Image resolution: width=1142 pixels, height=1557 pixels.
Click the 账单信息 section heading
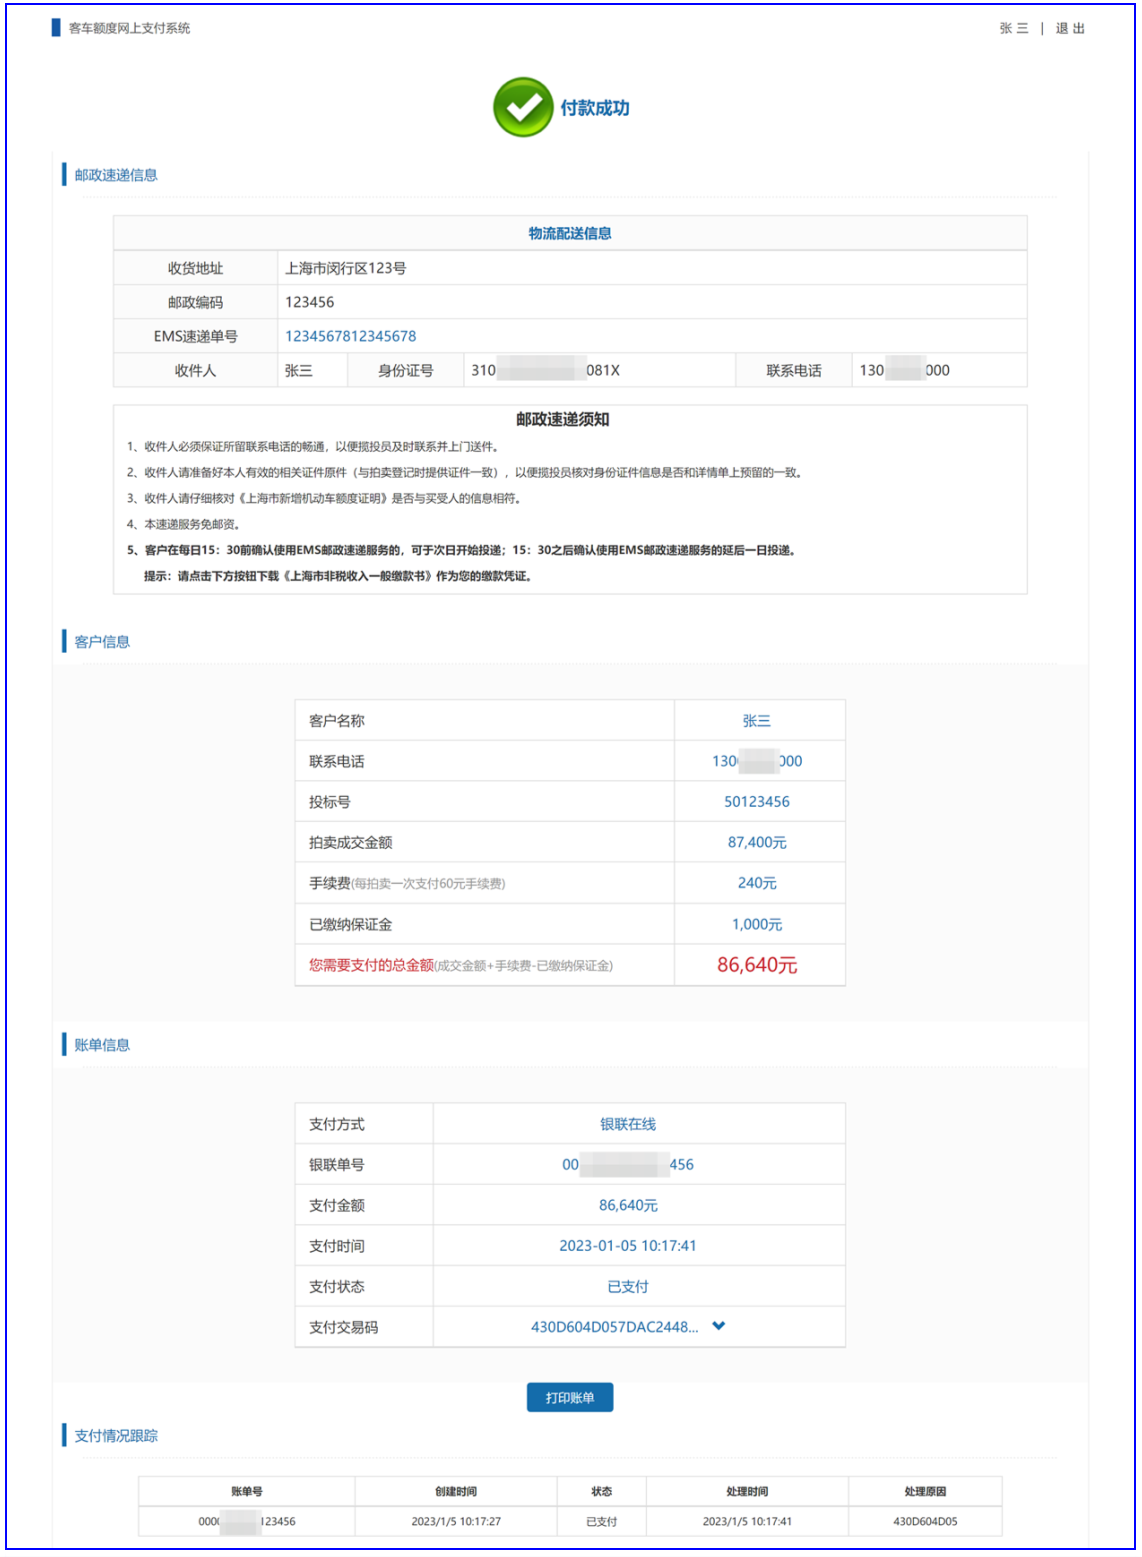[102, 1045]
